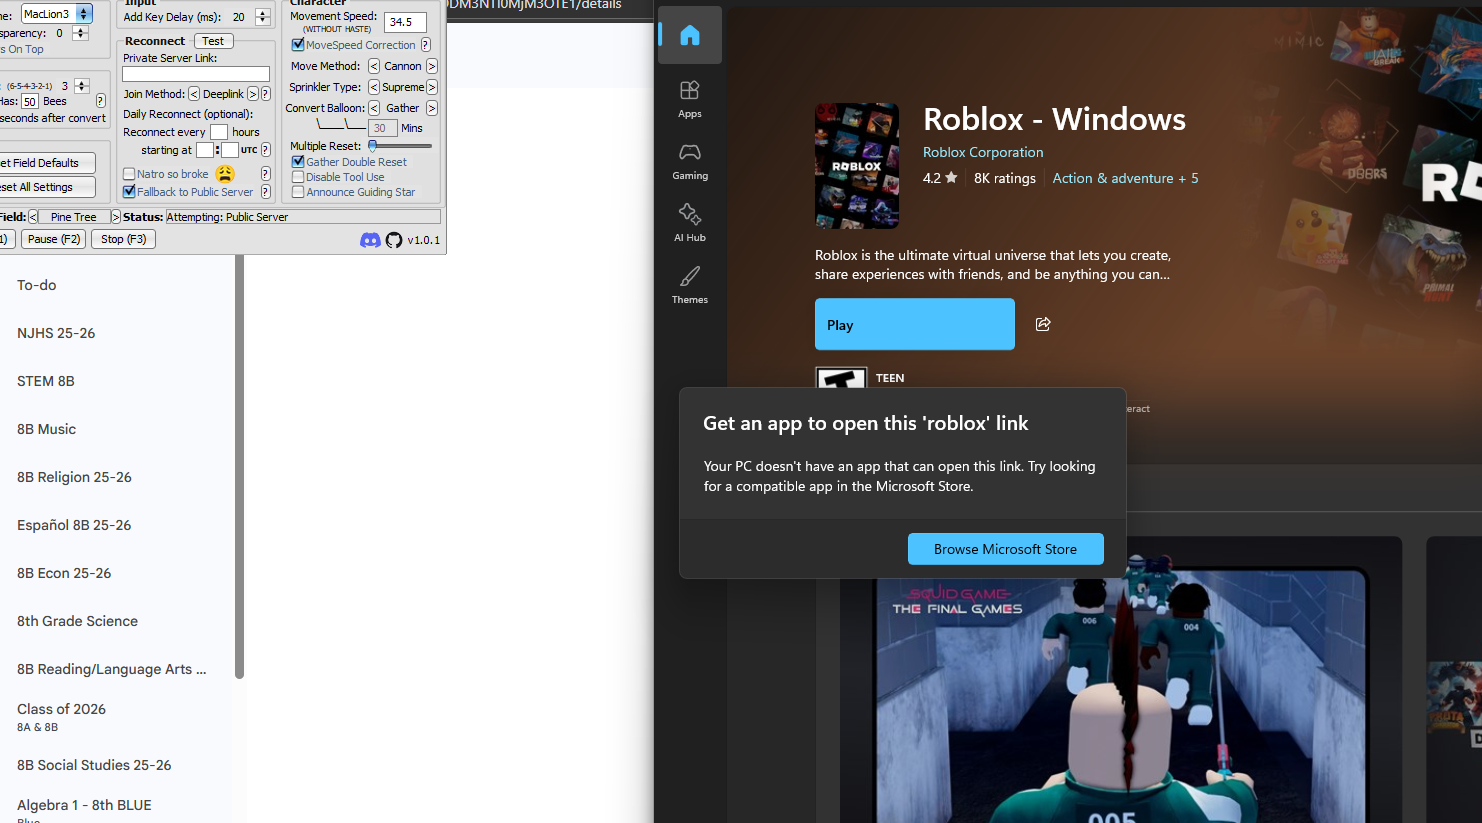This screenshot has width=1482, height=823.
Task: Click the weary face emoji
Action: click(225, 173)
